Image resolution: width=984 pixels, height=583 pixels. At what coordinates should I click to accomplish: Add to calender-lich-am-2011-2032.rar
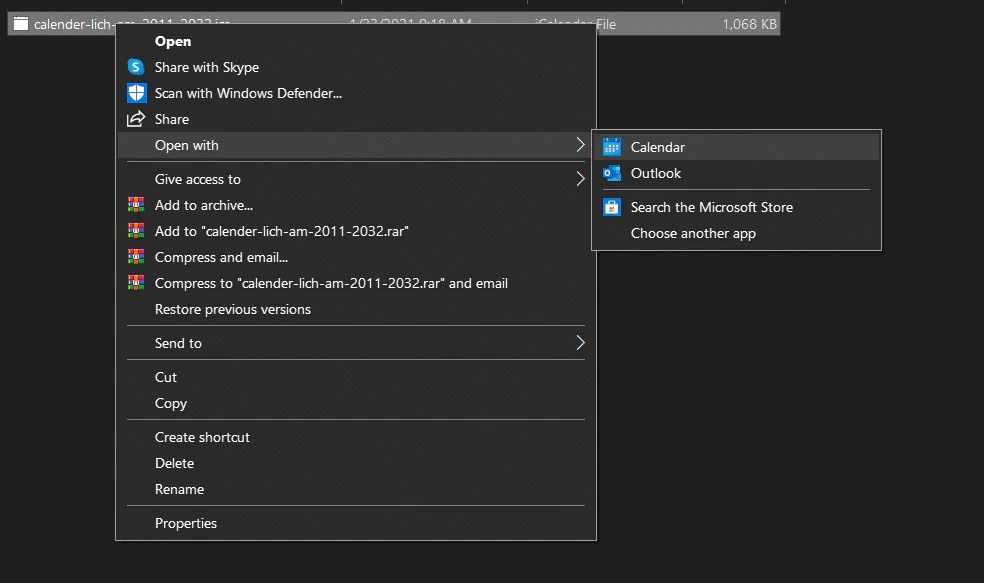pos(356,231)
